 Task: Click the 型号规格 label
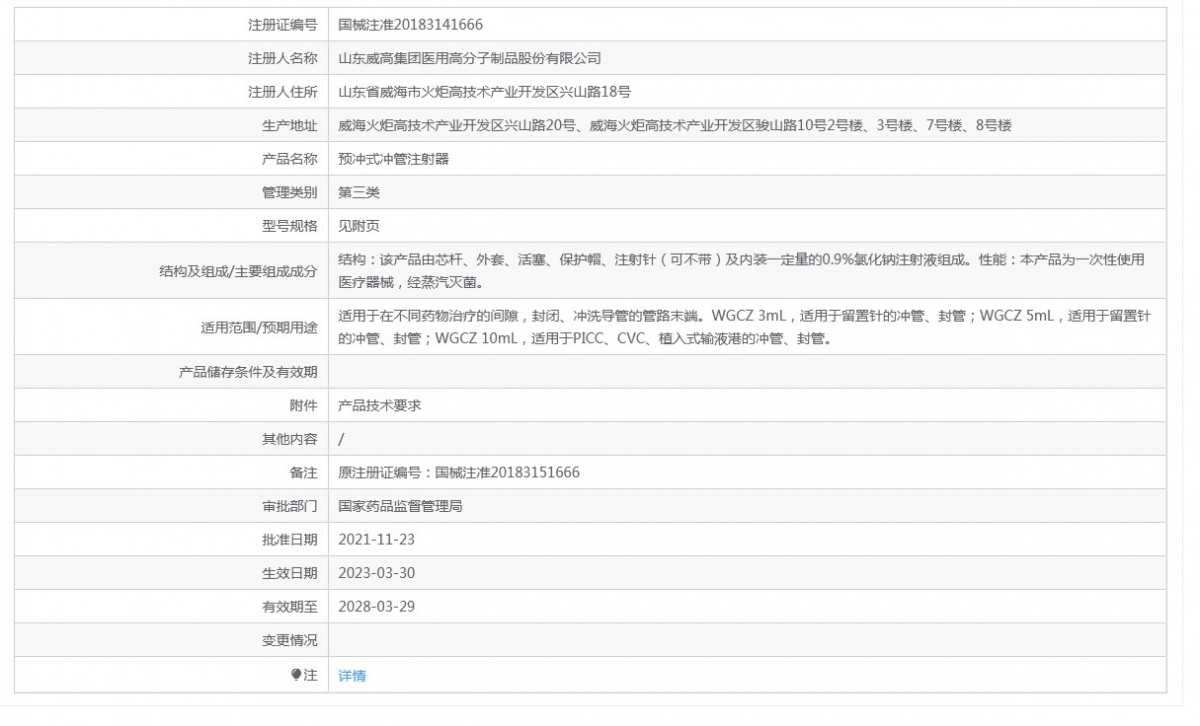click(x=290, y=226)
